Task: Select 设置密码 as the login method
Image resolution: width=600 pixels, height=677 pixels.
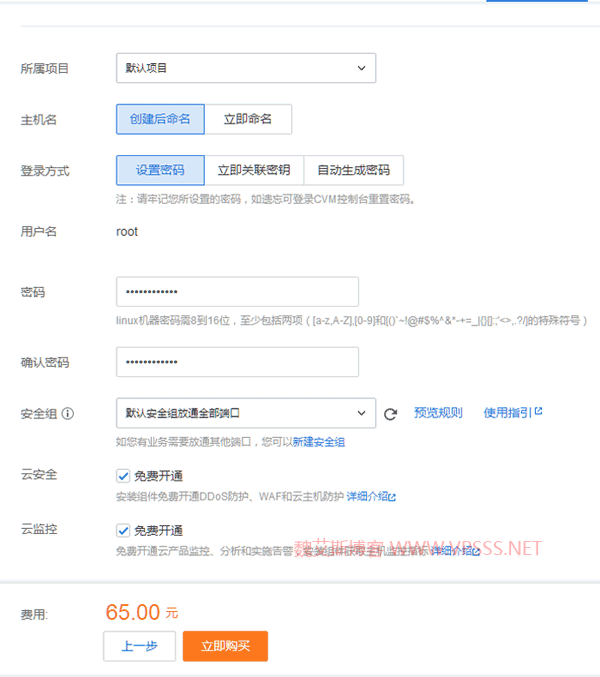Action: tap(160, 170)
